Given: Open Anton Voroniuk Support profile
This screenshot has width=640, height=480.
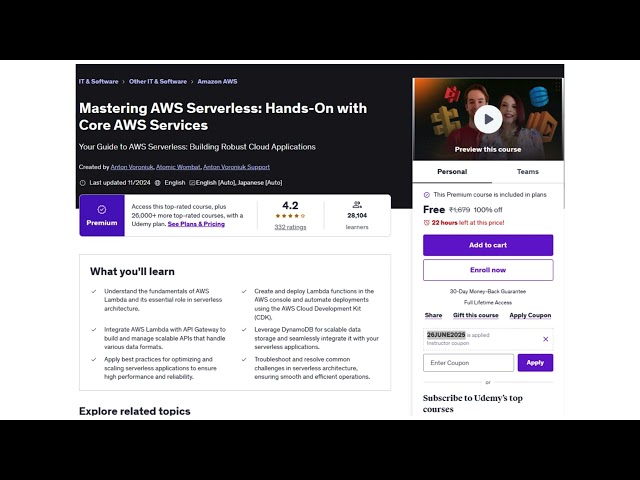Looking at the screenshot, I should 236,167.
